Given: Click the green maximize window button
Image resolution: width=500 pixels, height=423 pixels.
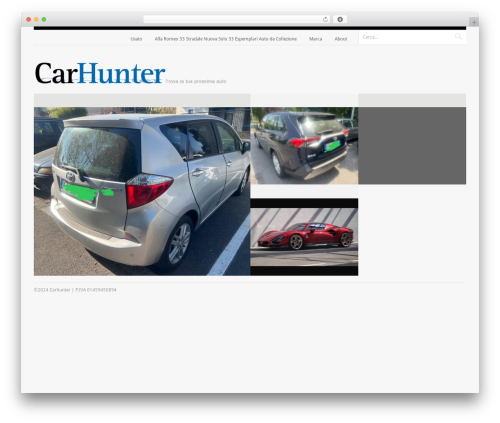Looking at the screenshot, I should click(x=44, y=20).
